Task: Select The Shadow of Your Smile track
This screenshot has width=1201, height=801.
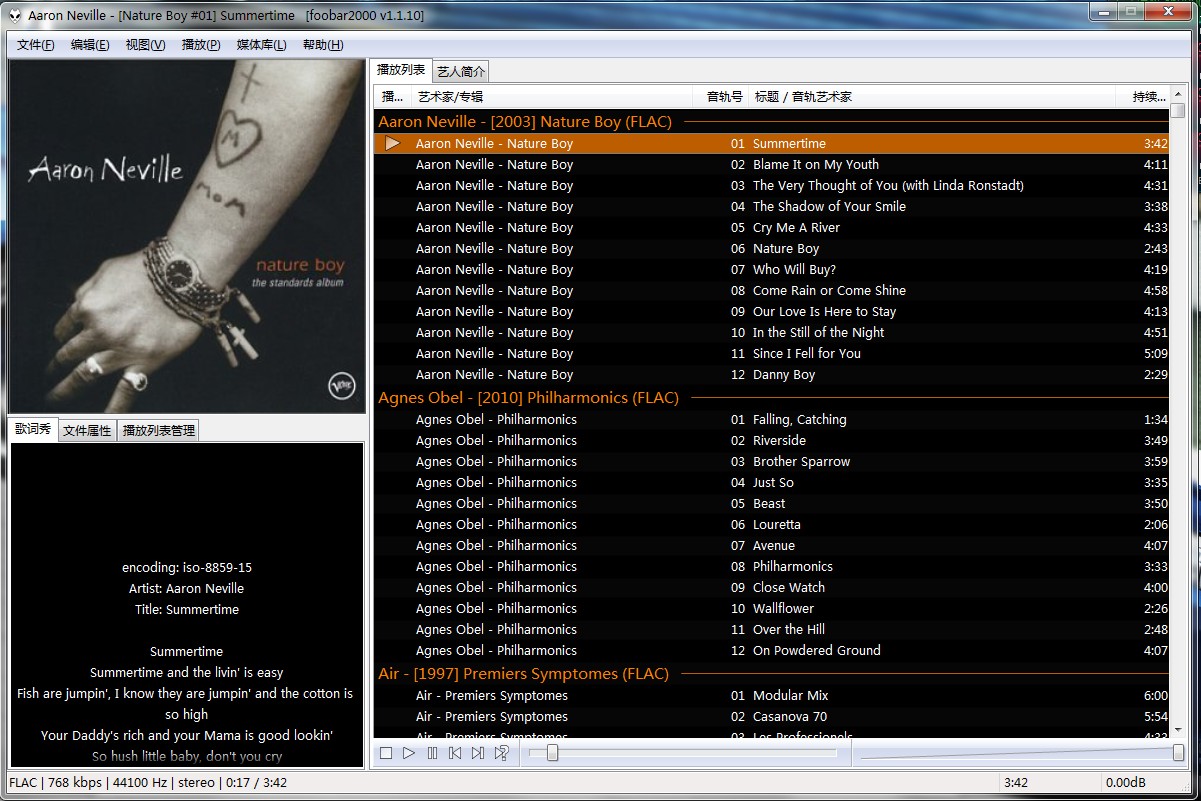Action: coord(772,207)
